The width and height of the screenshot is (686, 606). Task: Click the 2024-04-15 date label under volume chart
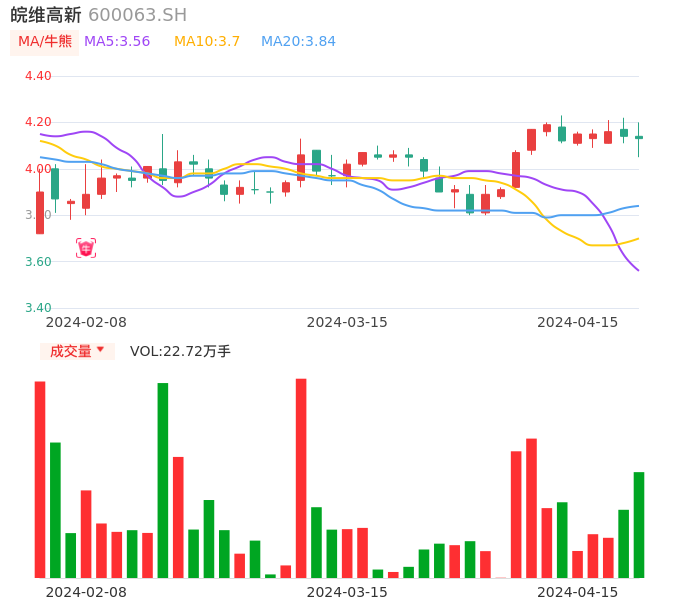click(578, 592)
